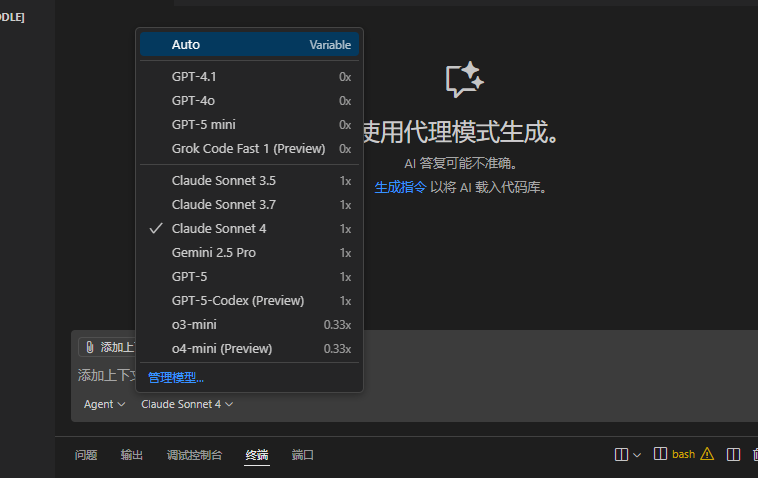Select the bash terminal entry
Viewport: 758px width, 478px height.
(x=684, y=454)
